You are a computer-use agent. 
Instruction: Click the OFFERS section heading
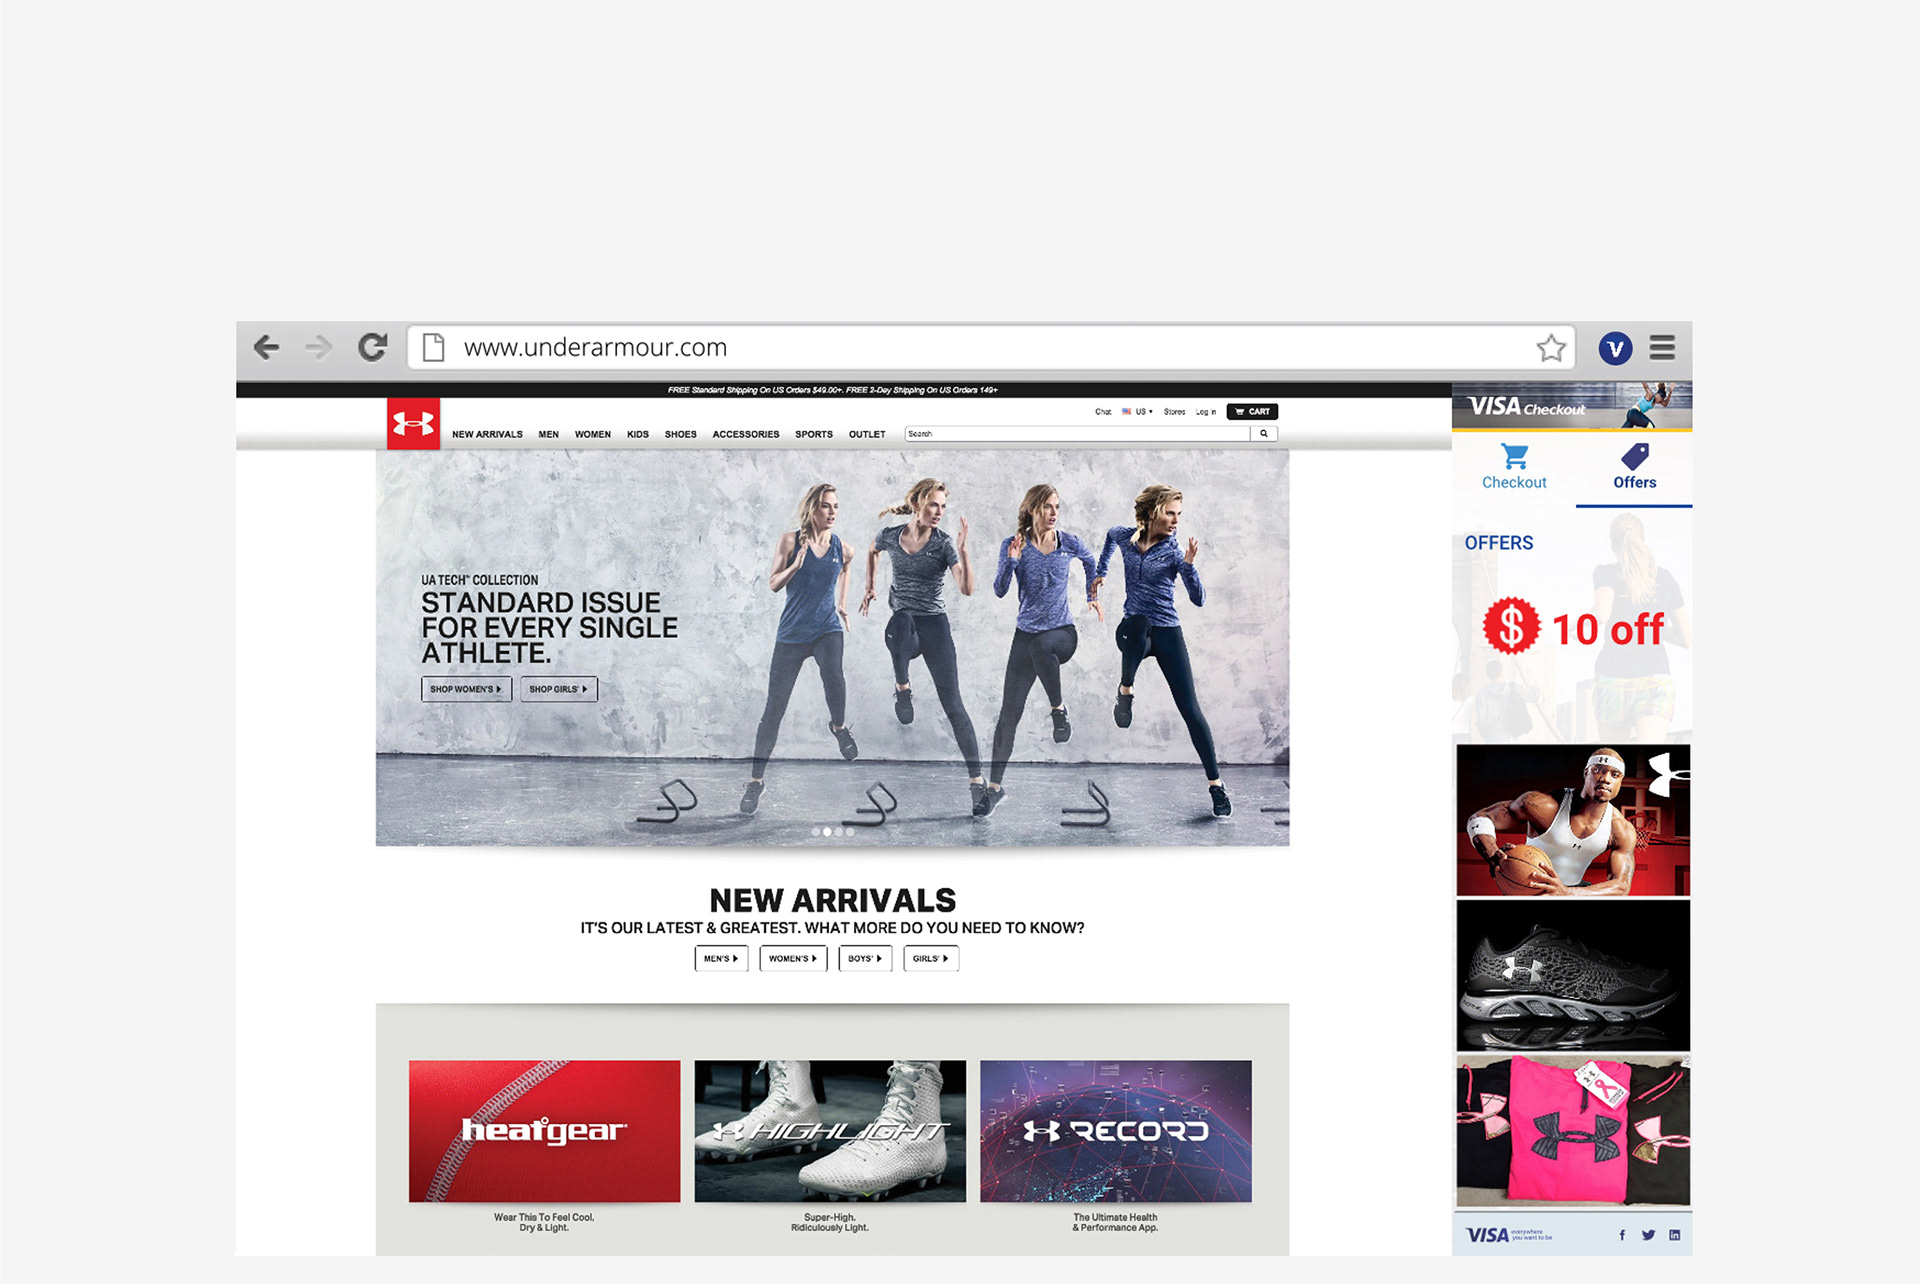[x=1498, y=542]
